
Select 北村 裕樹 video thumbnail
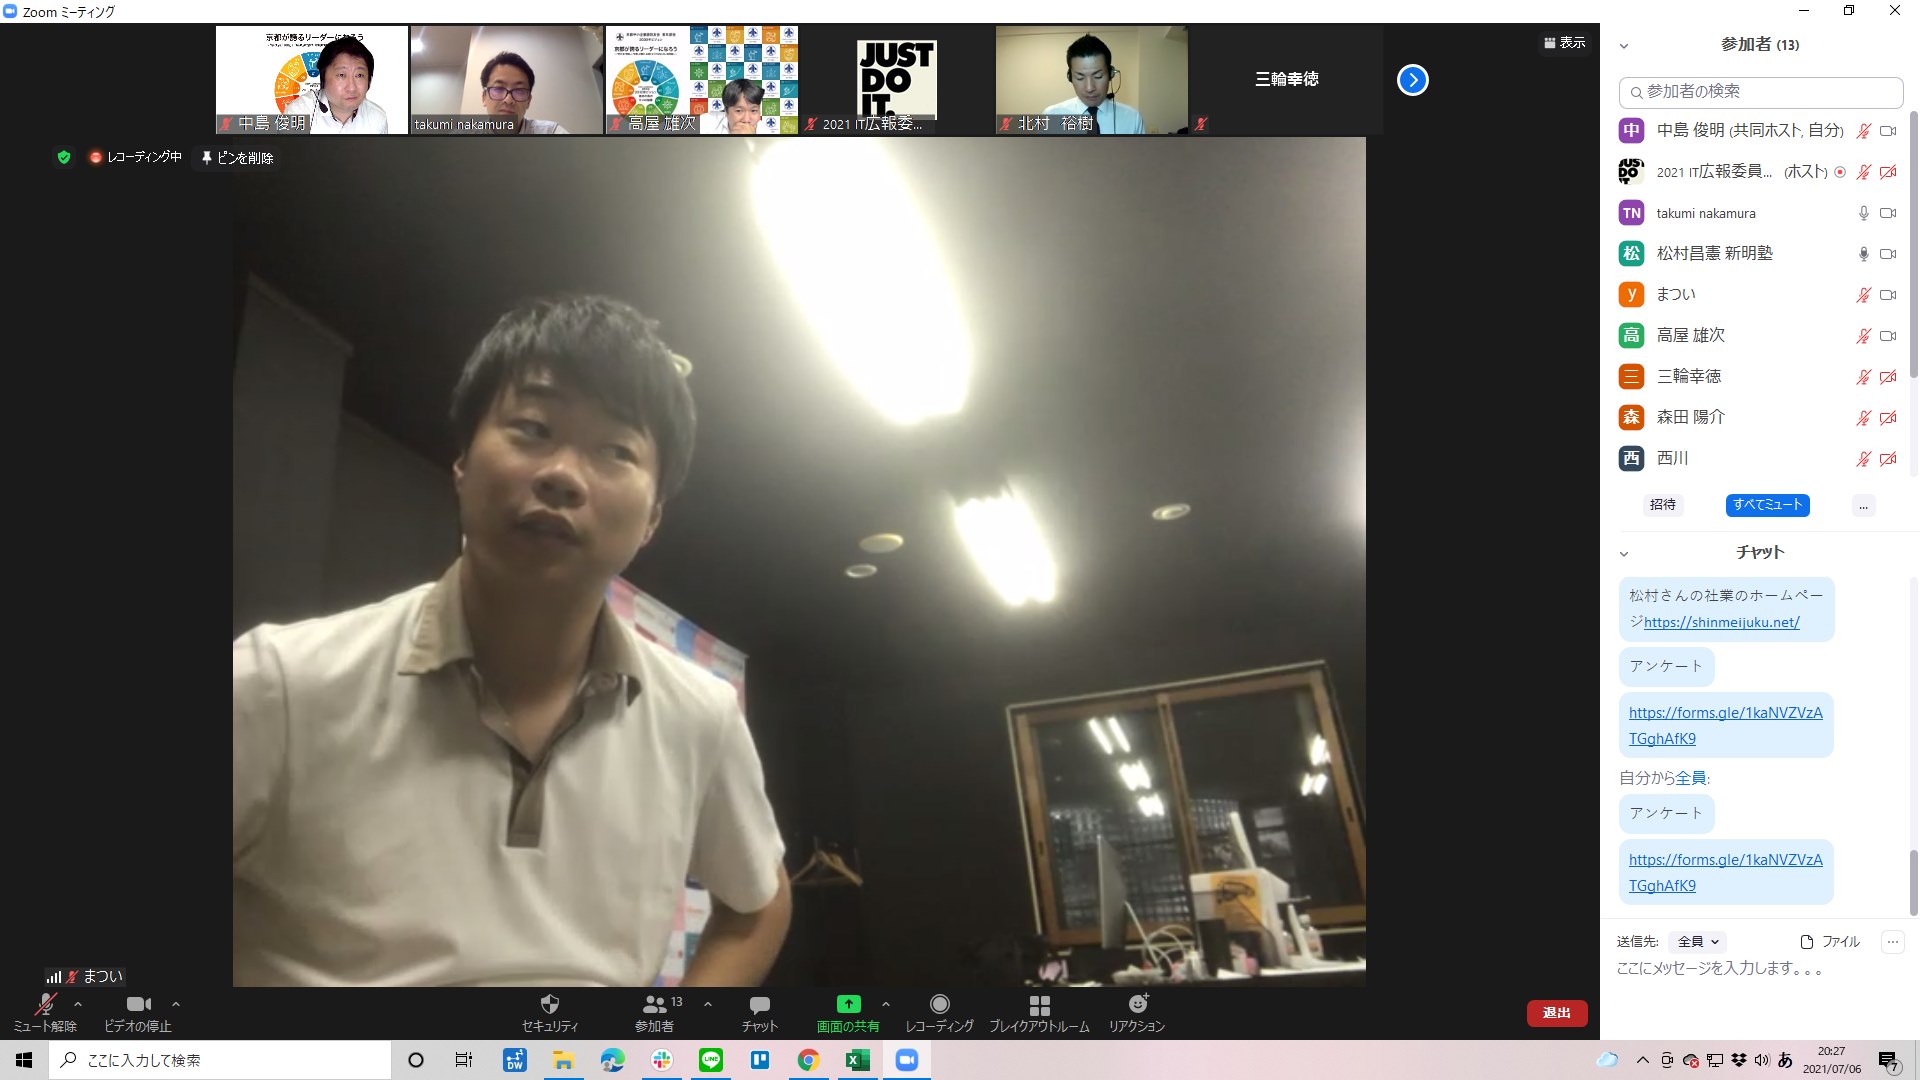tap(1092, 80)
